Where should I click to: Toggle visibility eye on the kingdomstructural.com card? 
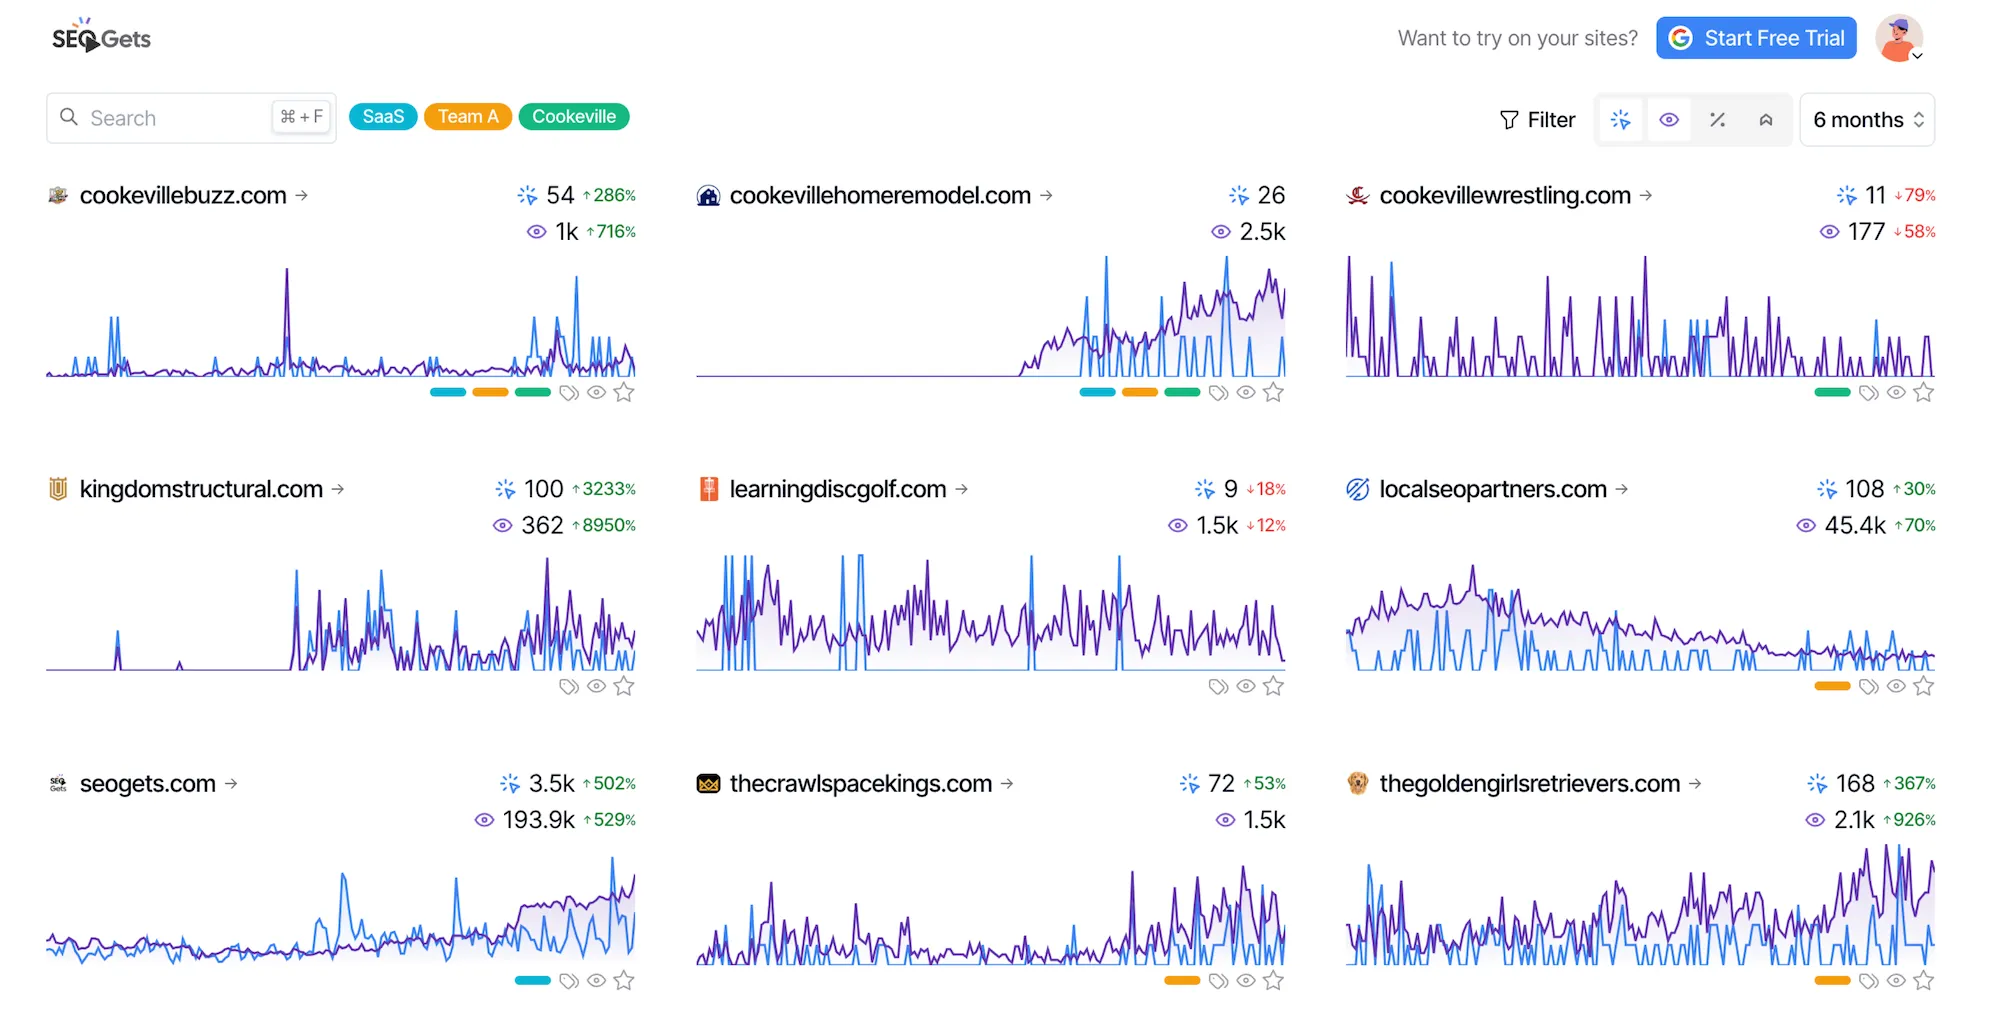click(597, 686)
